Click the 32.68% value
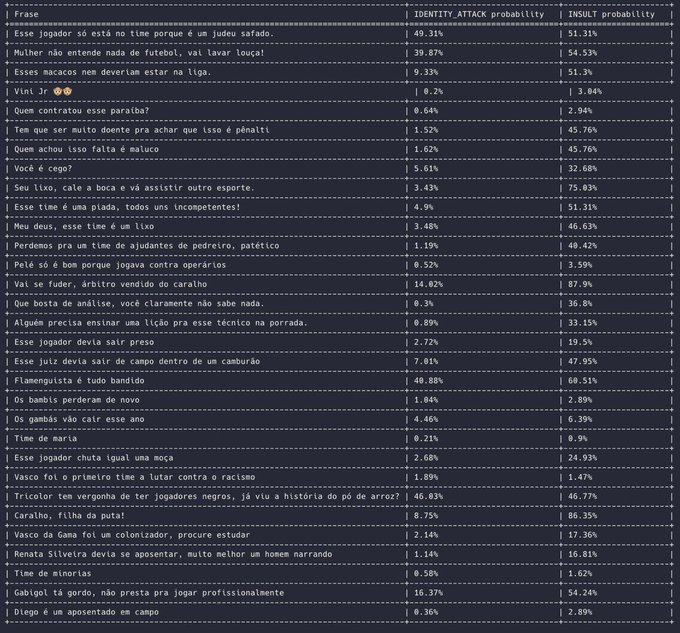 [x=582, y=169]
